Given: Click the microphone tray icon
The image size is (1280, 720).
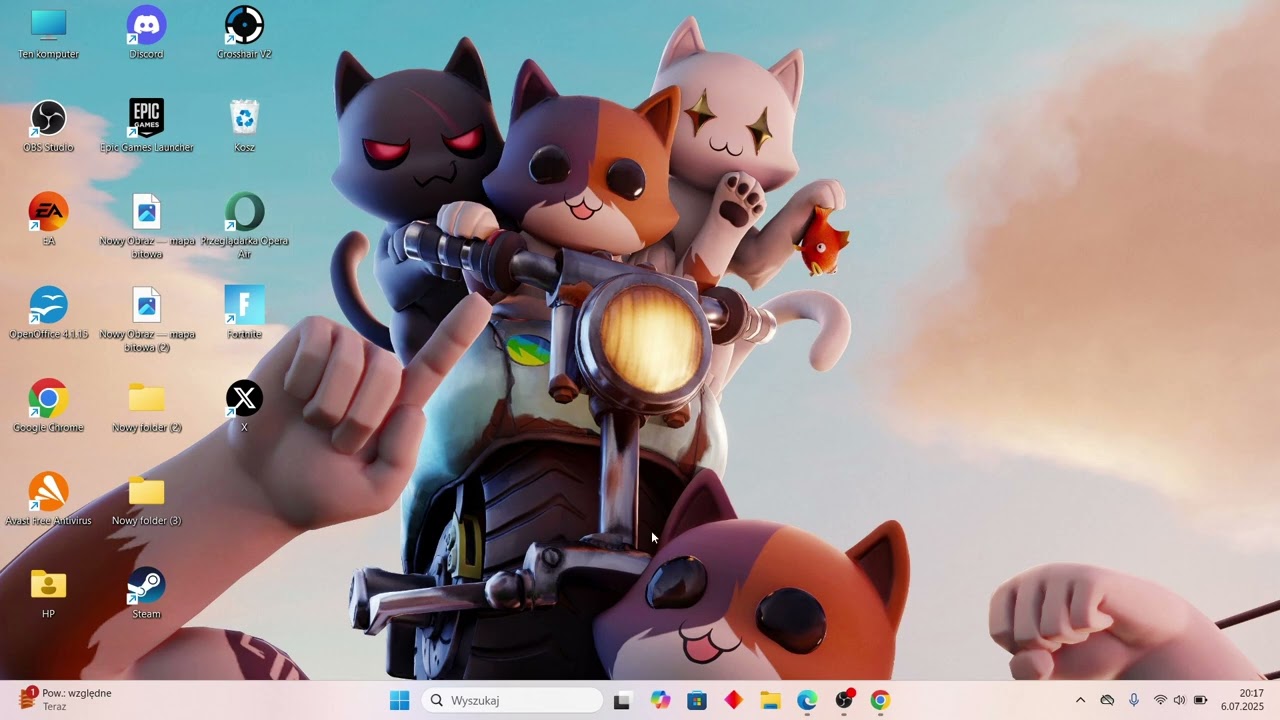Looking at the screenshot, I should point(1134,700).
